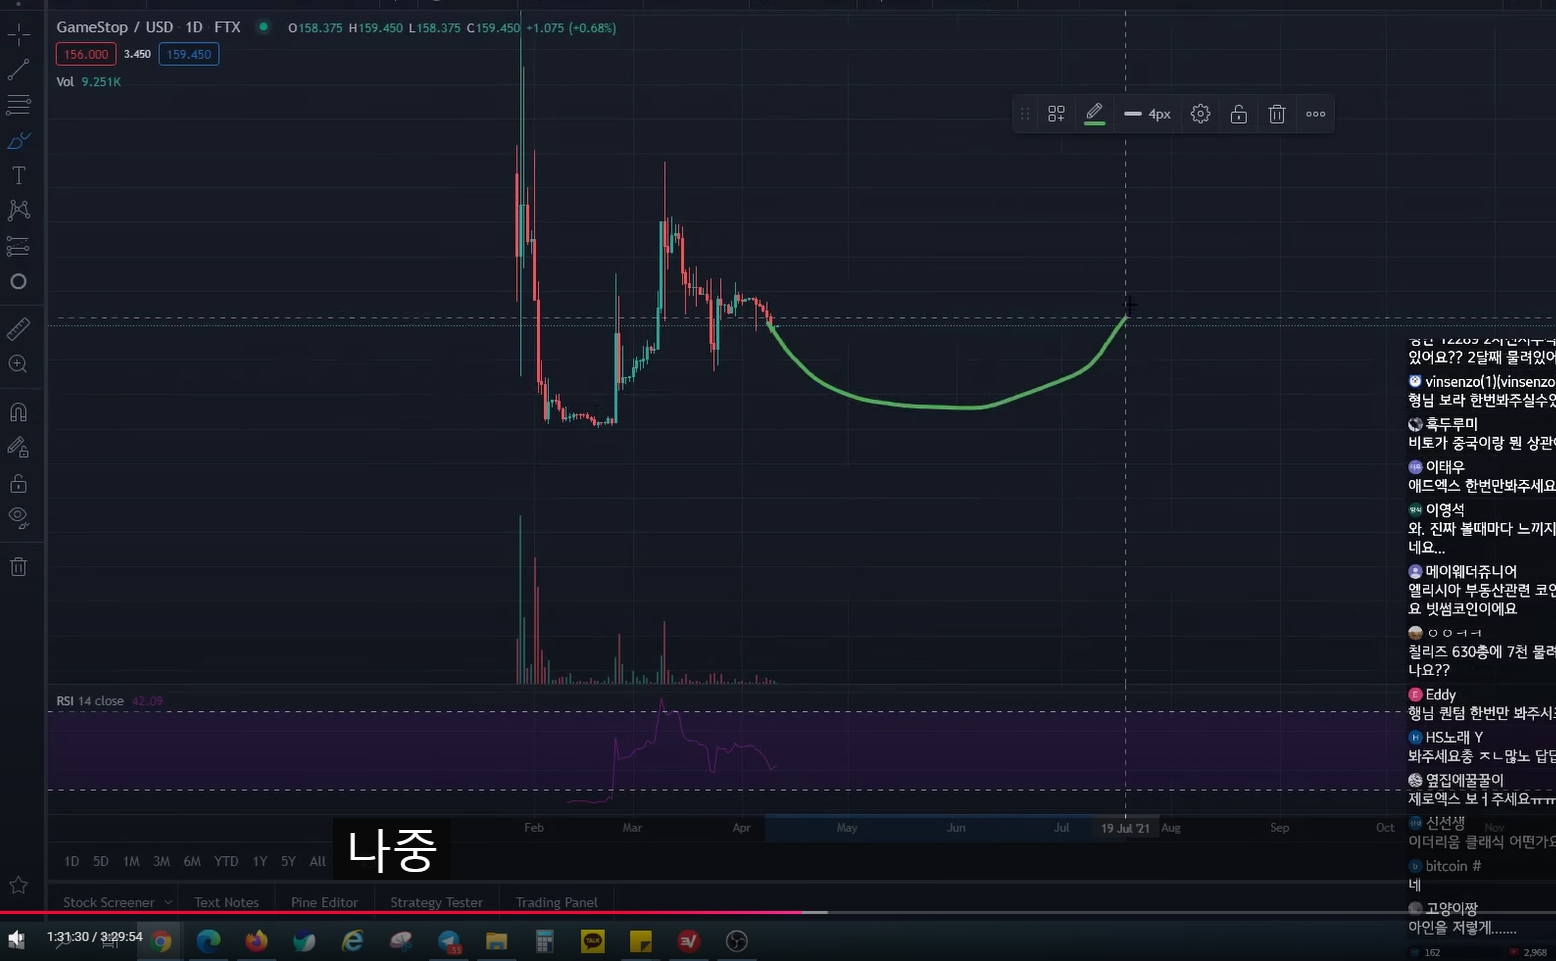Viewport: 1556px width, 961px height.
Task: Select the trend line tool
Action: pos(18,70)
